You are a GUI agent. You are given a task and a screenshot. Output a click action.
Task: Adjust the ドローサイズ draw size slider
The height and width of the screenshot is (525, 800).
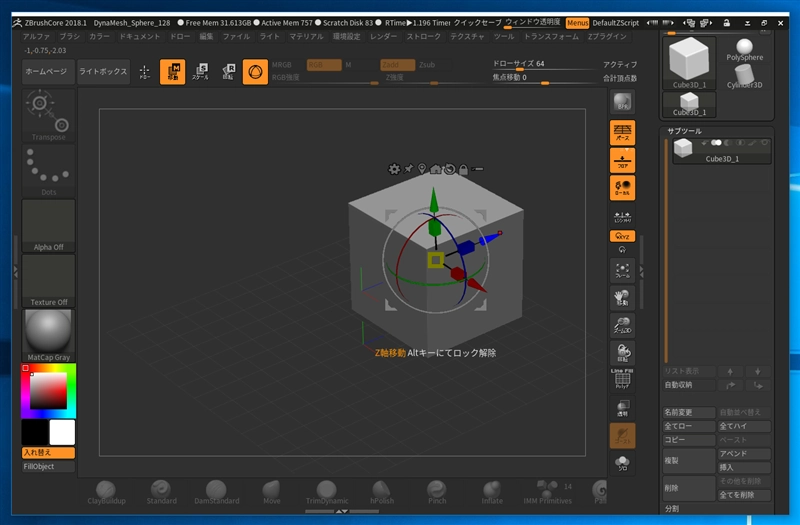(x=542, y=64)
